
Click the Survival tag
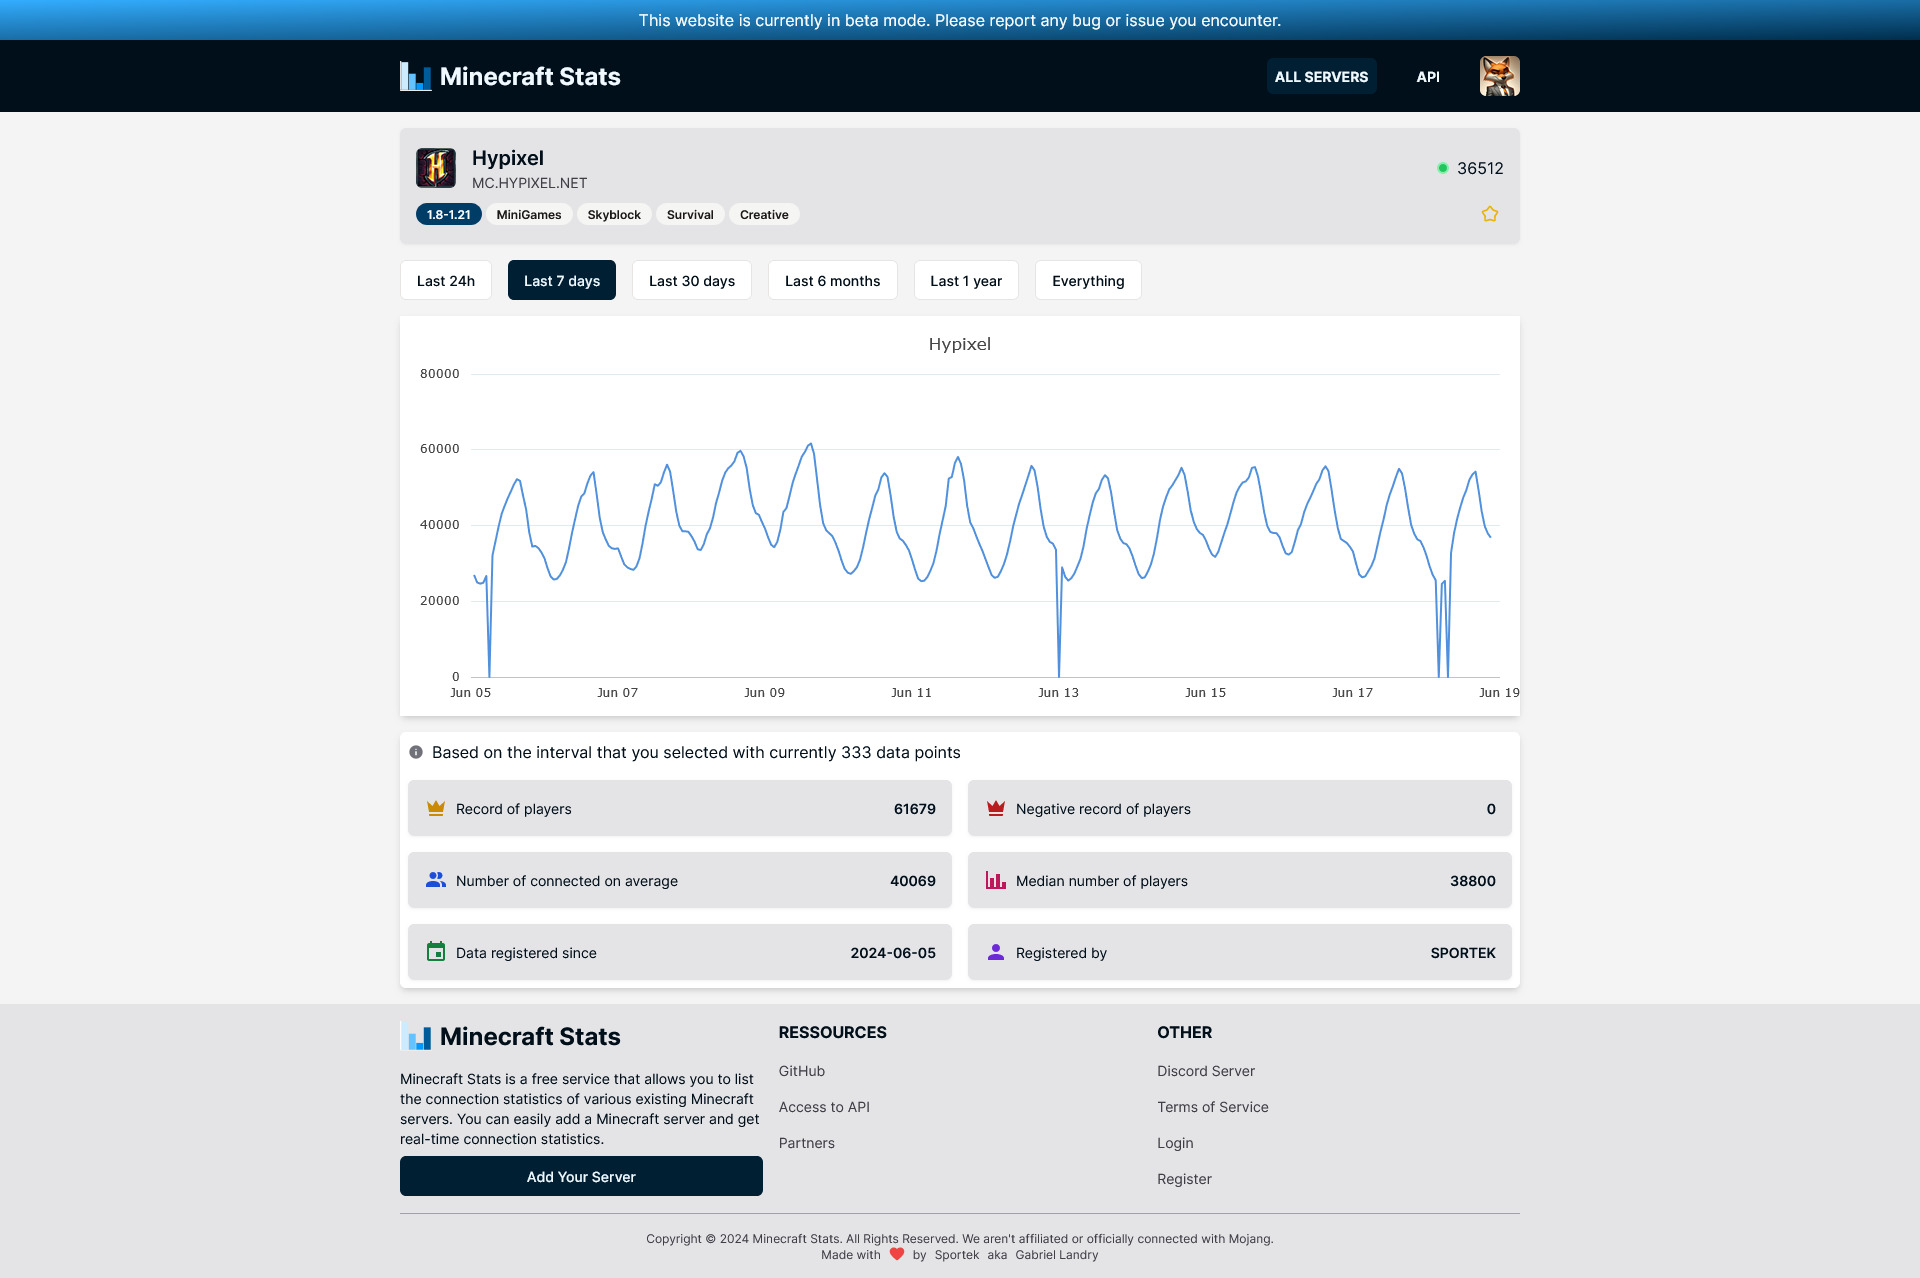690,214
